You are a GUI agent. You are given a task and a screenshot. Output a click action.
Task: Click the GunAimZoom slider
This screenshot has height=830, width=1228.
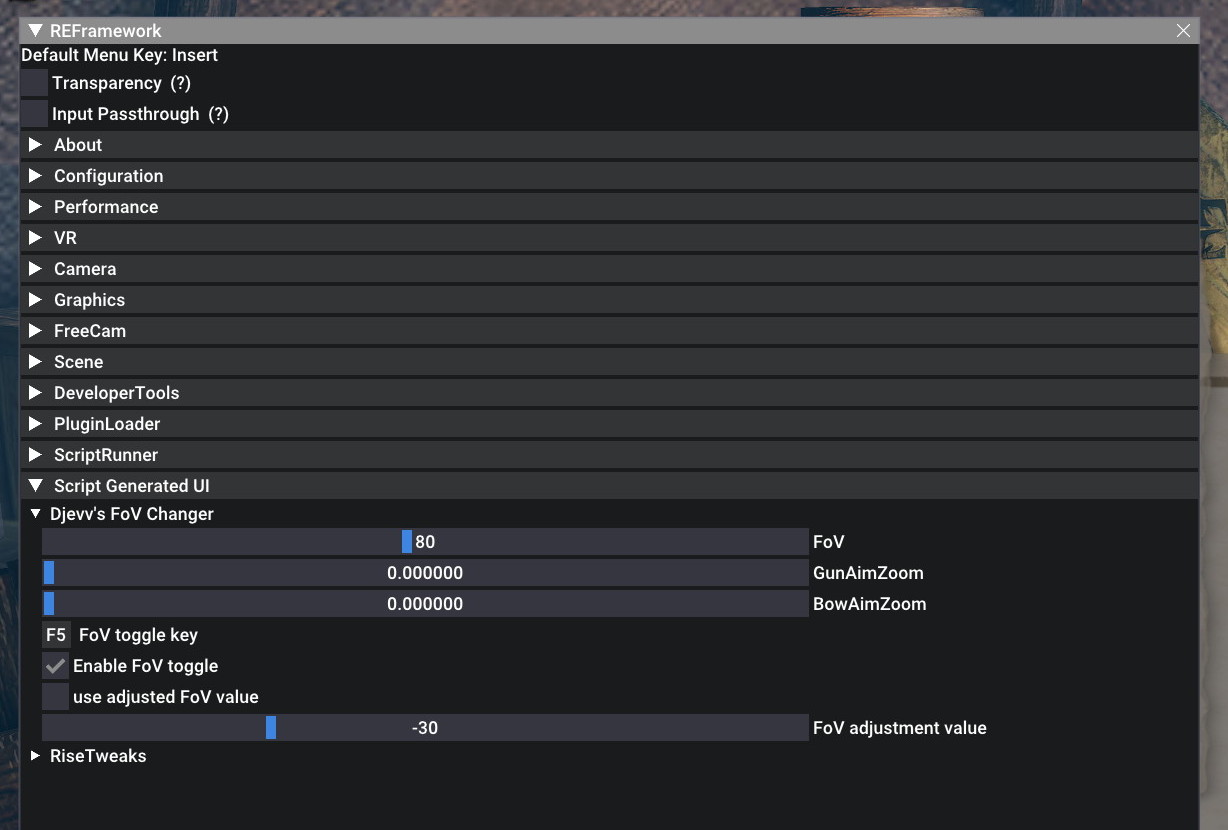[x=425, y=573]
